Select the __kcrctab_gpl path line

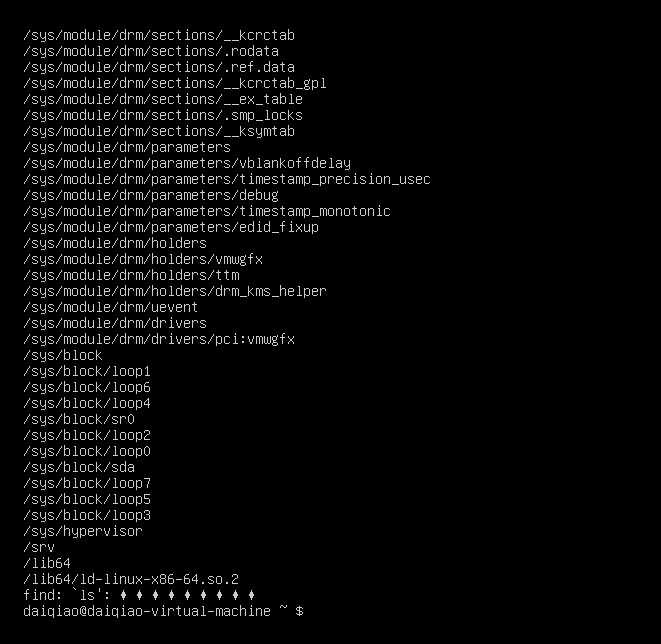[x=175, y=83]
